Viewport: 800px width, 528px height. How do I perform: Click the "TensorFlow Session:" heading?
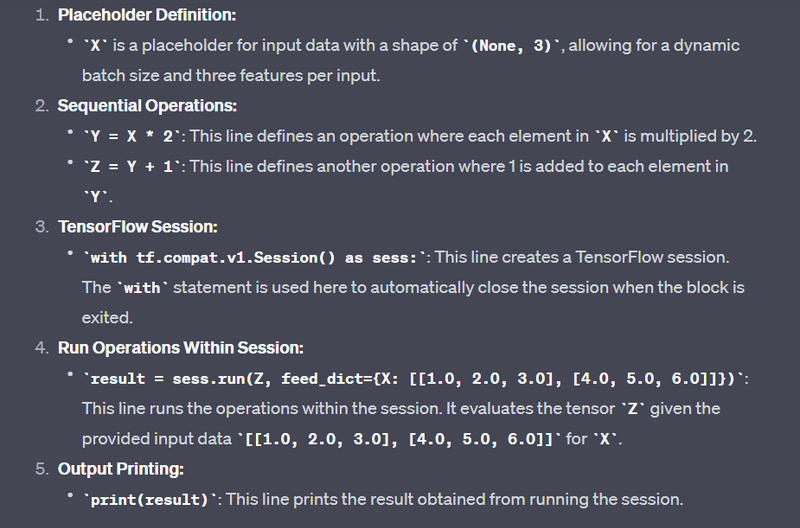point(138,226)
